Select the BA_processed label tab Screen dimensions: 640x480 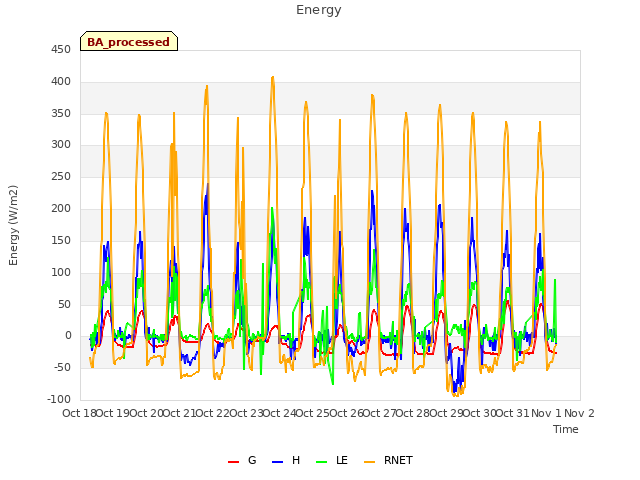[x=129, y=41]
